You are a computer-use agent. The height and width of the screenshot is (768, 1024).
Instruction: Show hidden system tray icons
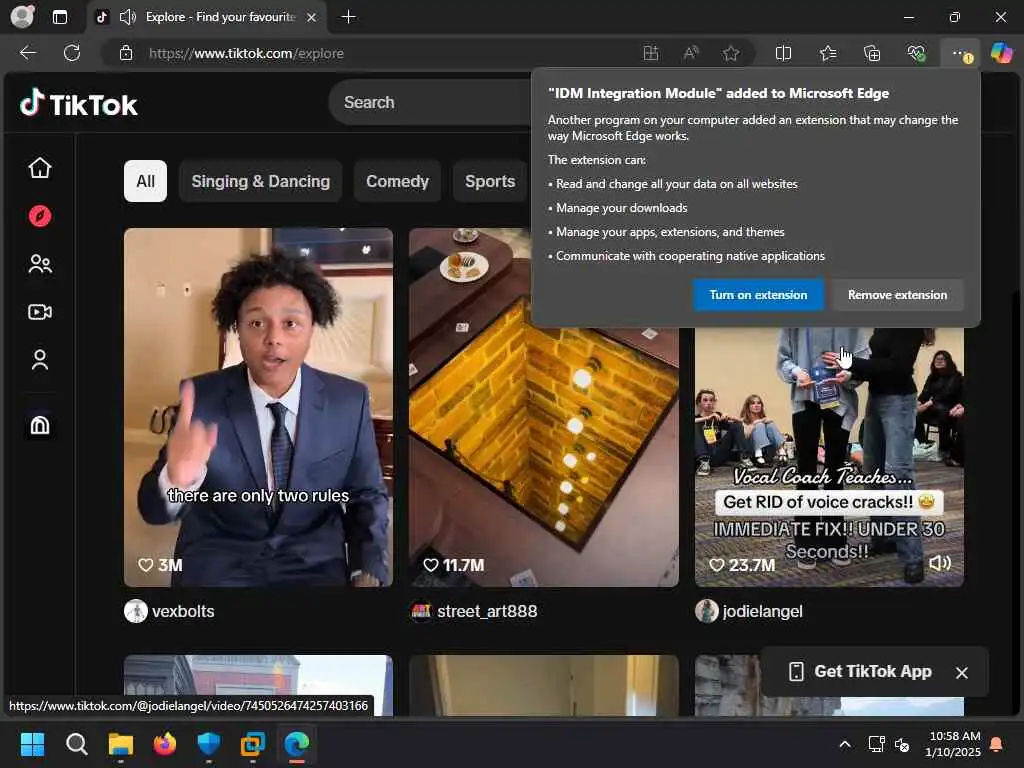coord(844,744)
